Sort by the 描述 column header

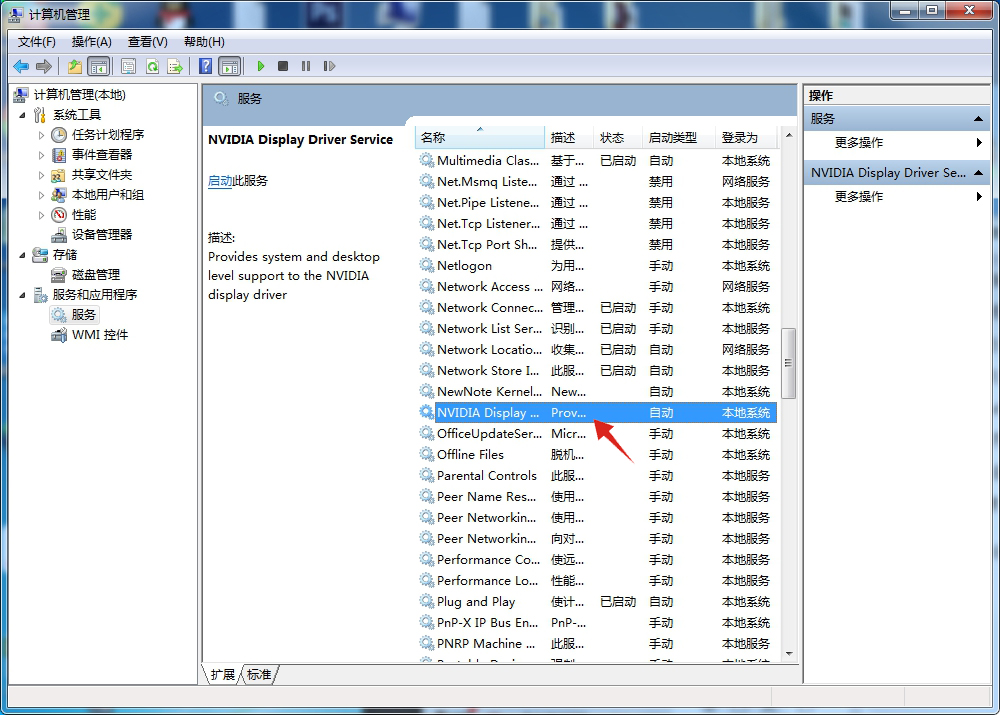(569, 138)
